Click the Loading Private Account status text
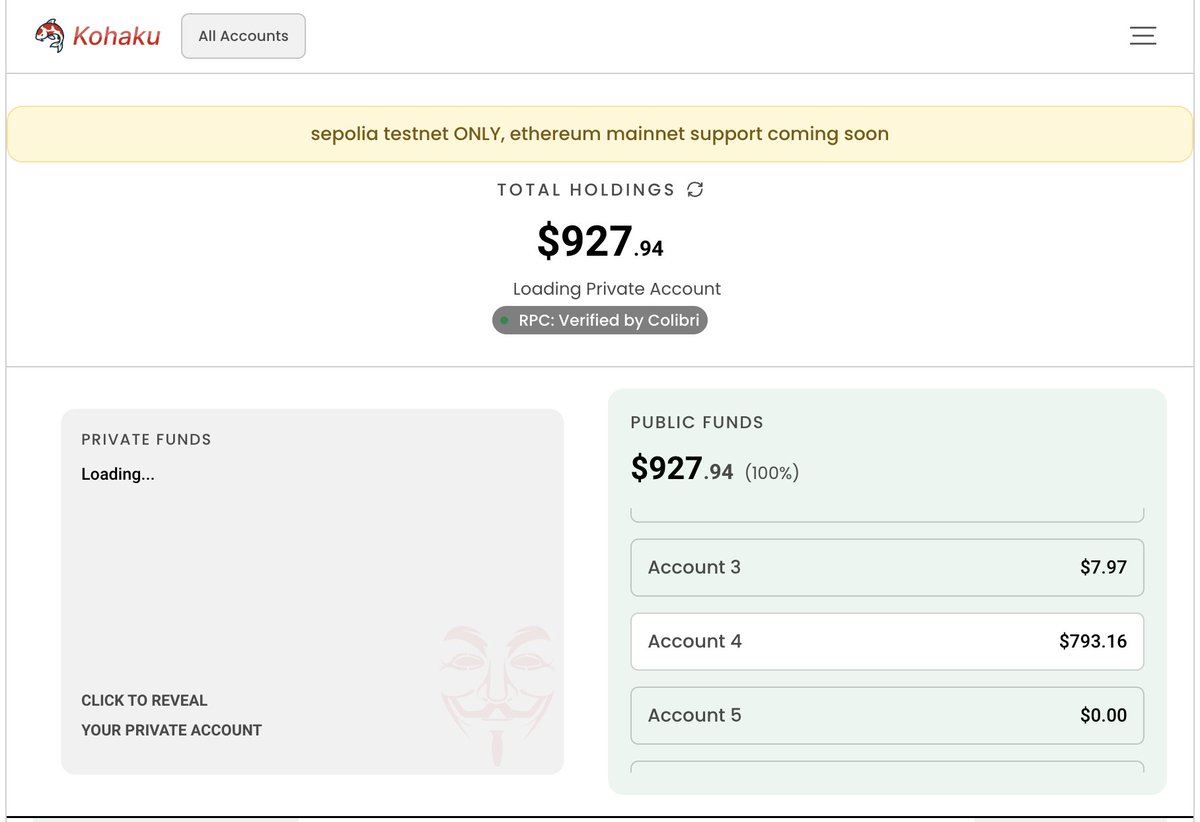The height and width of the screenshot is (822, 1200). (x=617, y=289)
